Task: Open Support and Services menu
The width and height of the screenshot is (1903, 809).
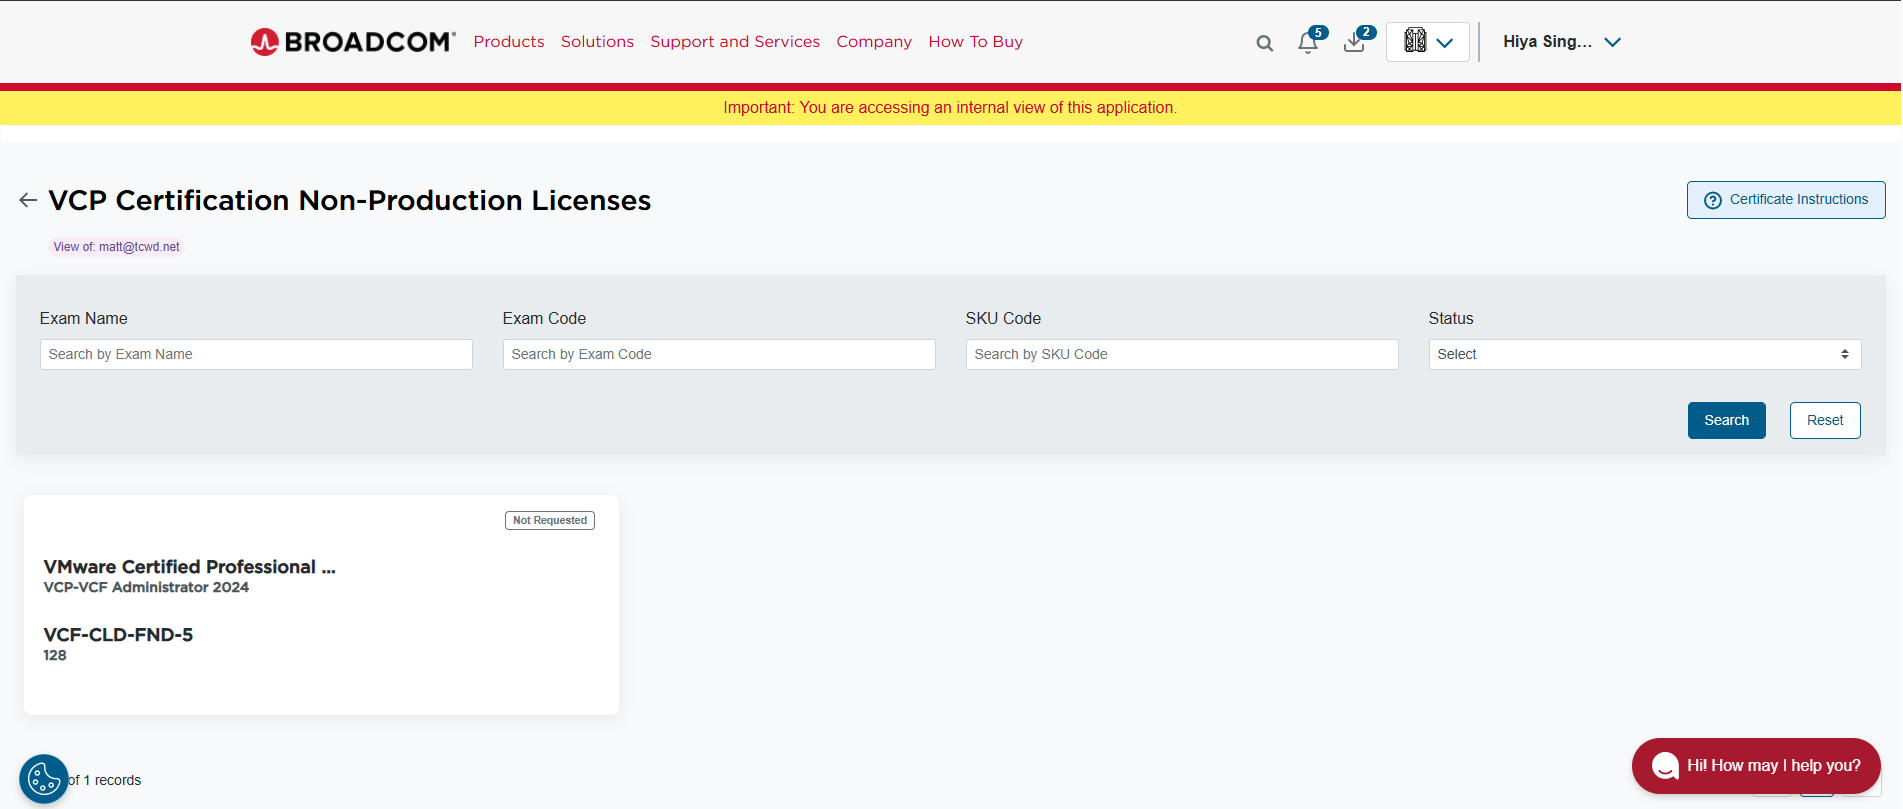Action: [735, 42]
